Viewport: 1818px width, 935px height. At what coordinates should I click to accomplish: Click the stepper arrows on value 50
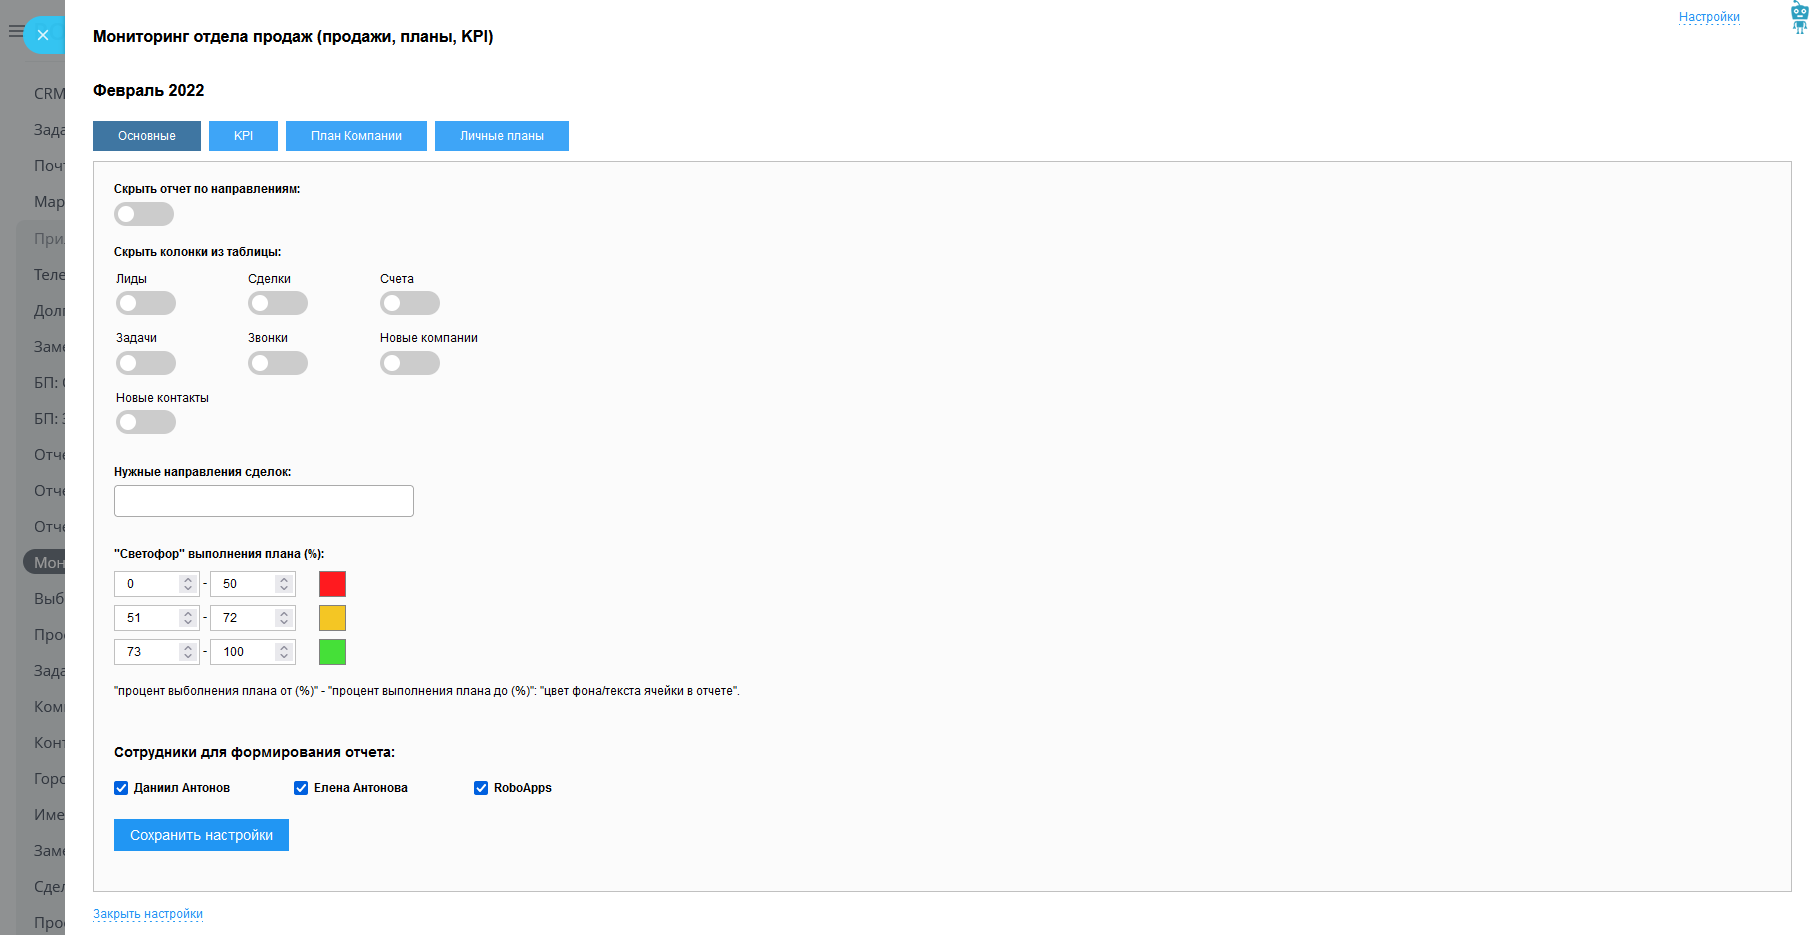[x=284, y=584]
